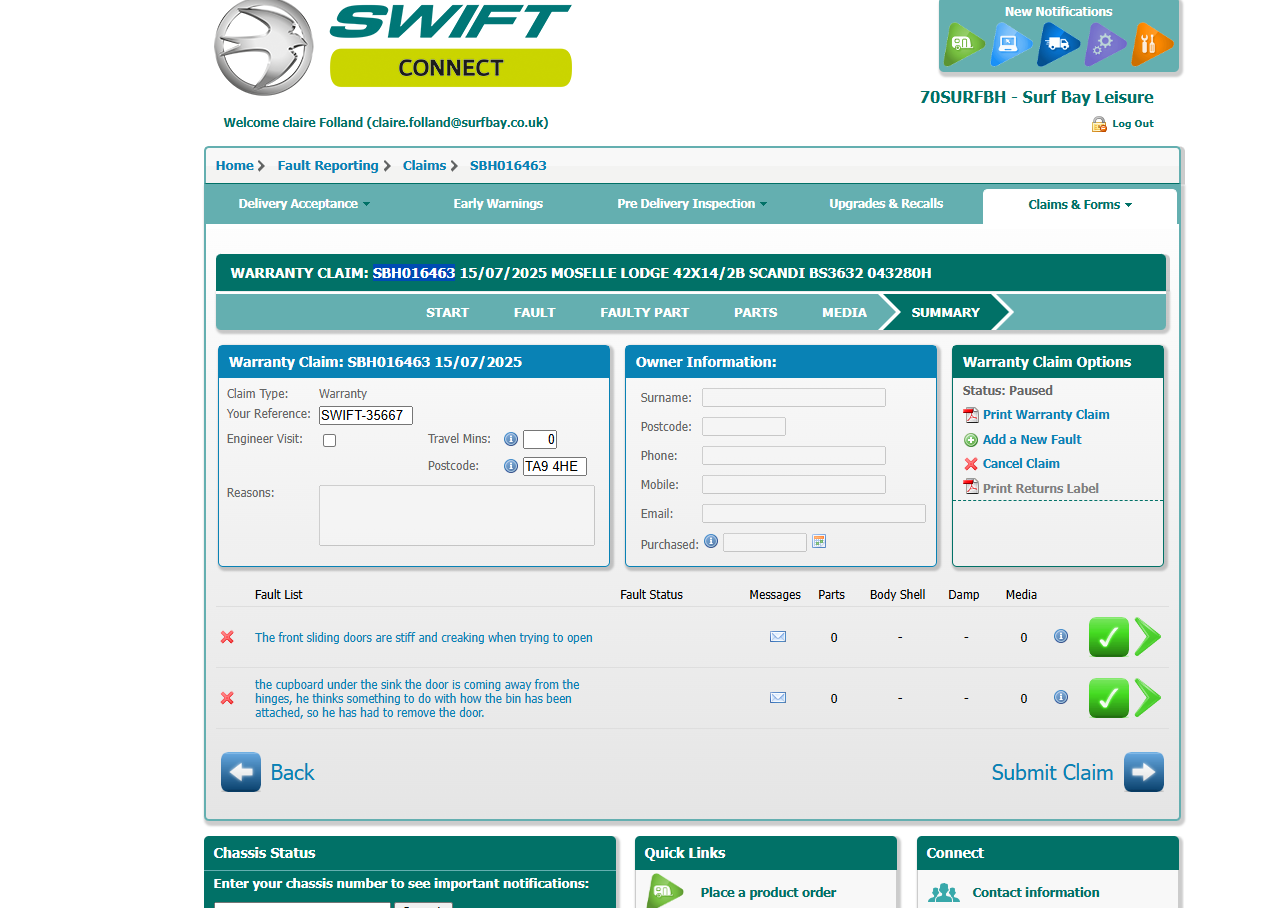Open the delivery truck notification icon
The image size is (1287, 908).
[1058, 44]
